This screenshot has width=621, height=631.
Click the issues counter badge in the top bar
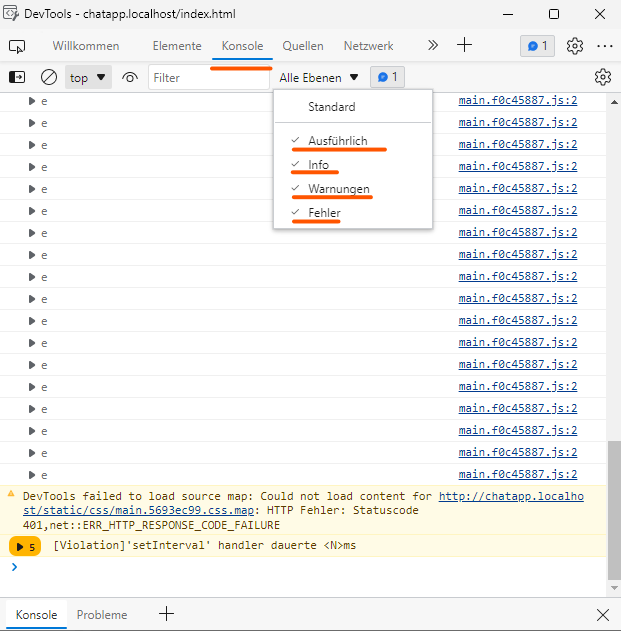537,46
